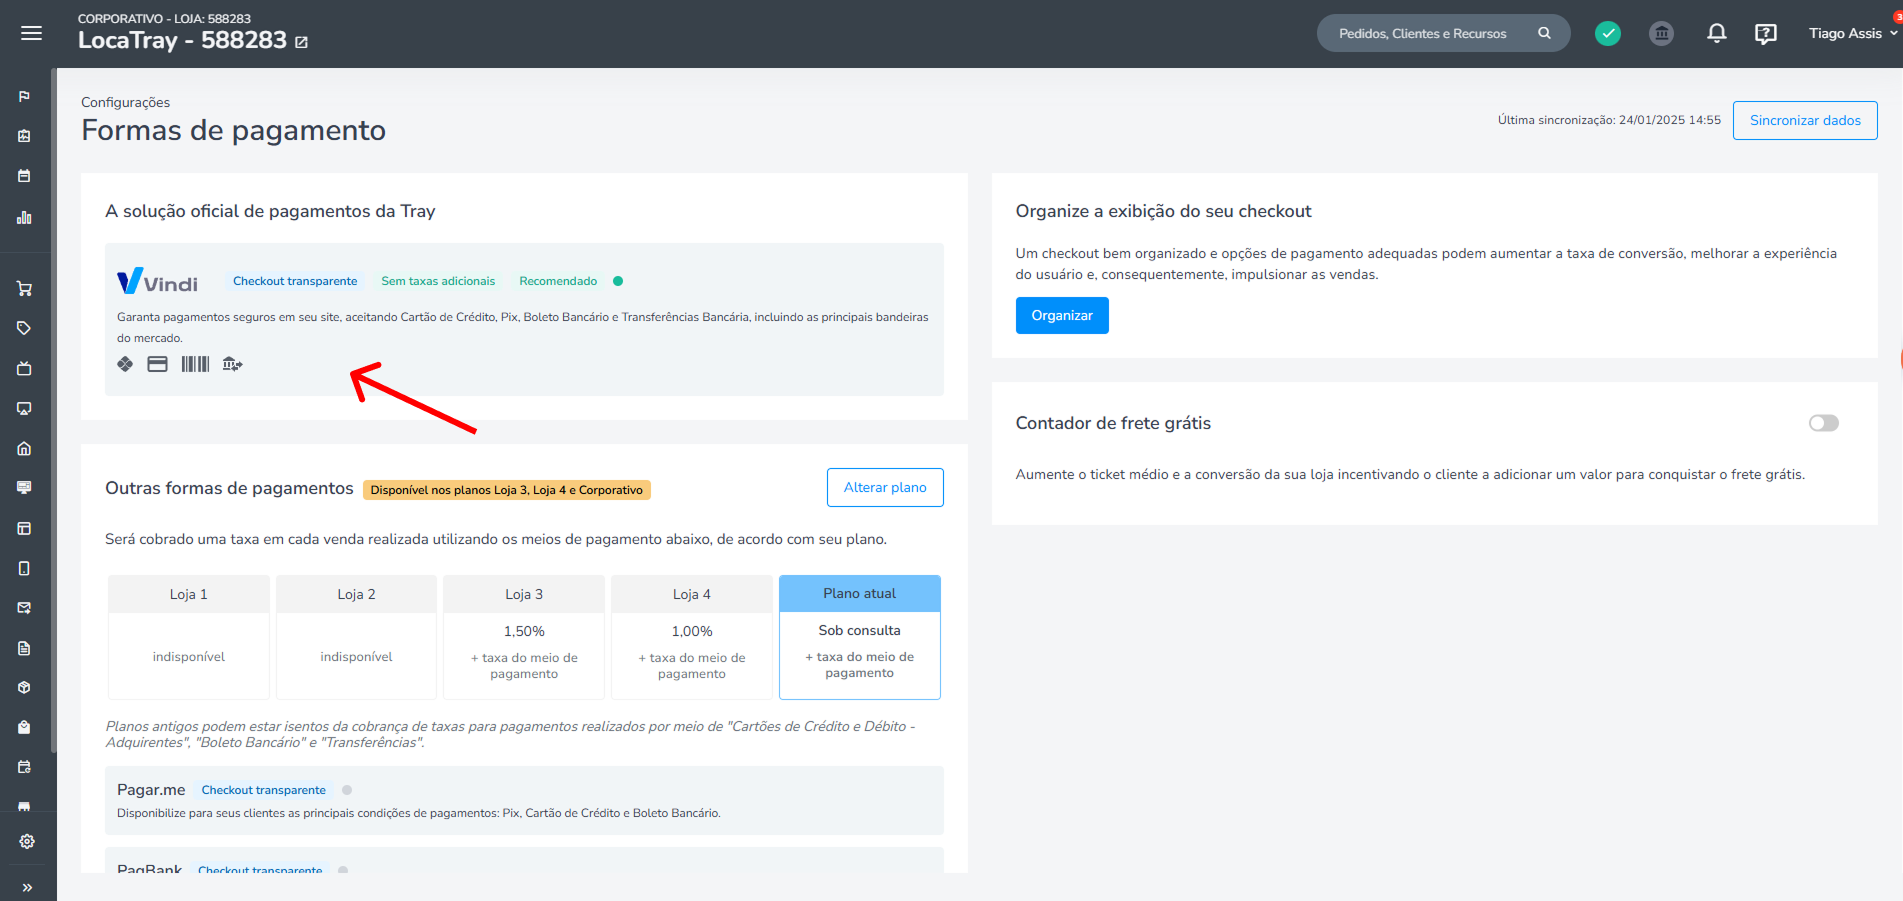
Task: Click the Formas de pagamento heading
Action: click(x=233, y=130)
